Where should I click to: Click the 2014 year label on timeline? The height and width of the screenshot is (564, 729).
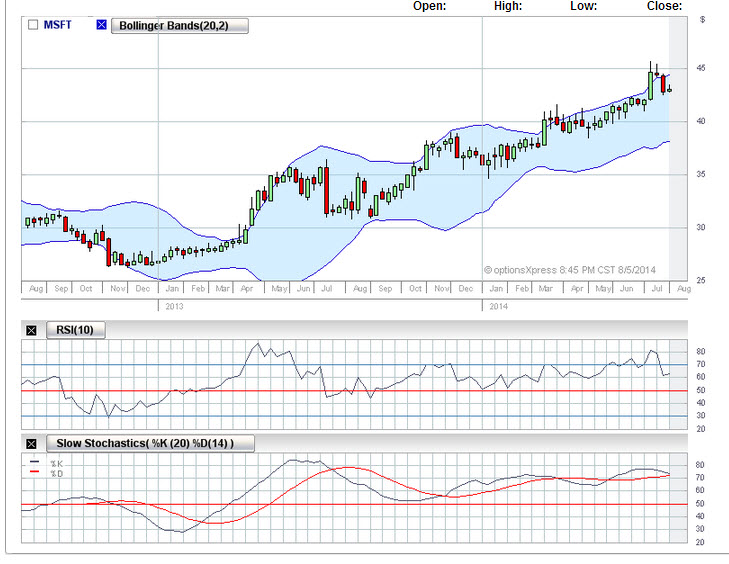tap(498, 306)
